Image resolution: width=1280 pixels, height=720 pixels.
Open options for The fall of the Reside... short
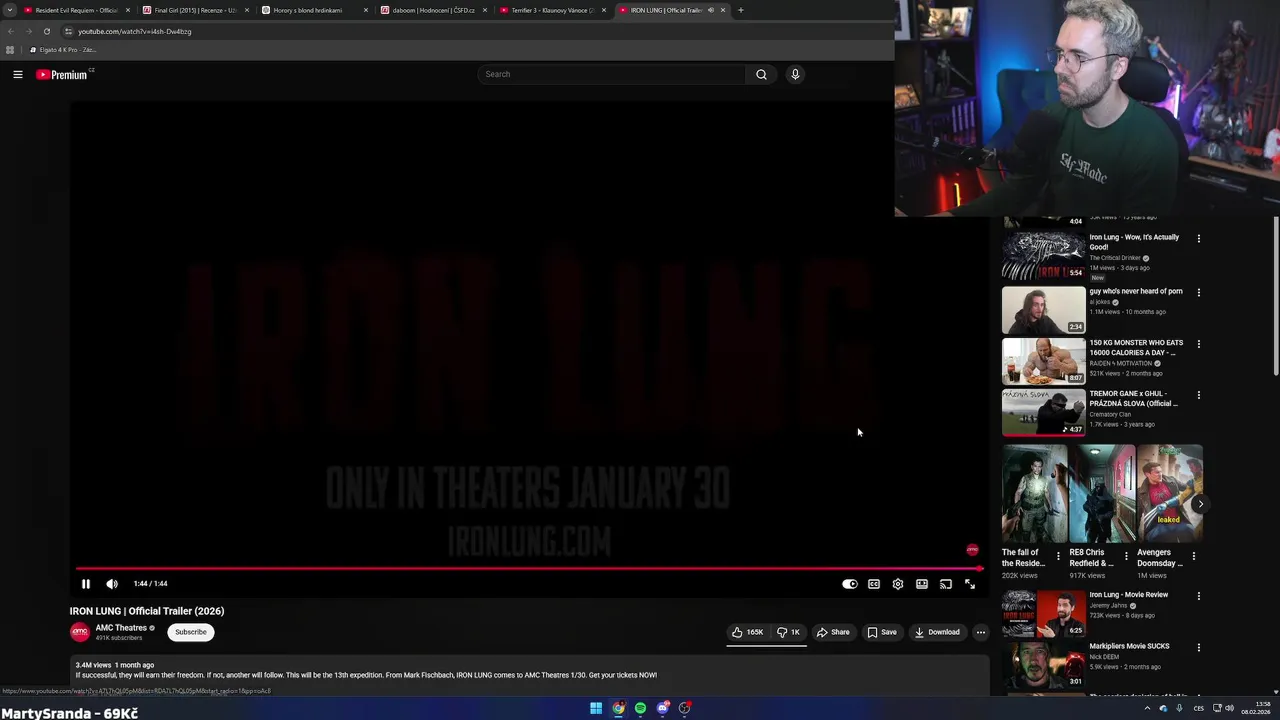[x=1058, y=556]
